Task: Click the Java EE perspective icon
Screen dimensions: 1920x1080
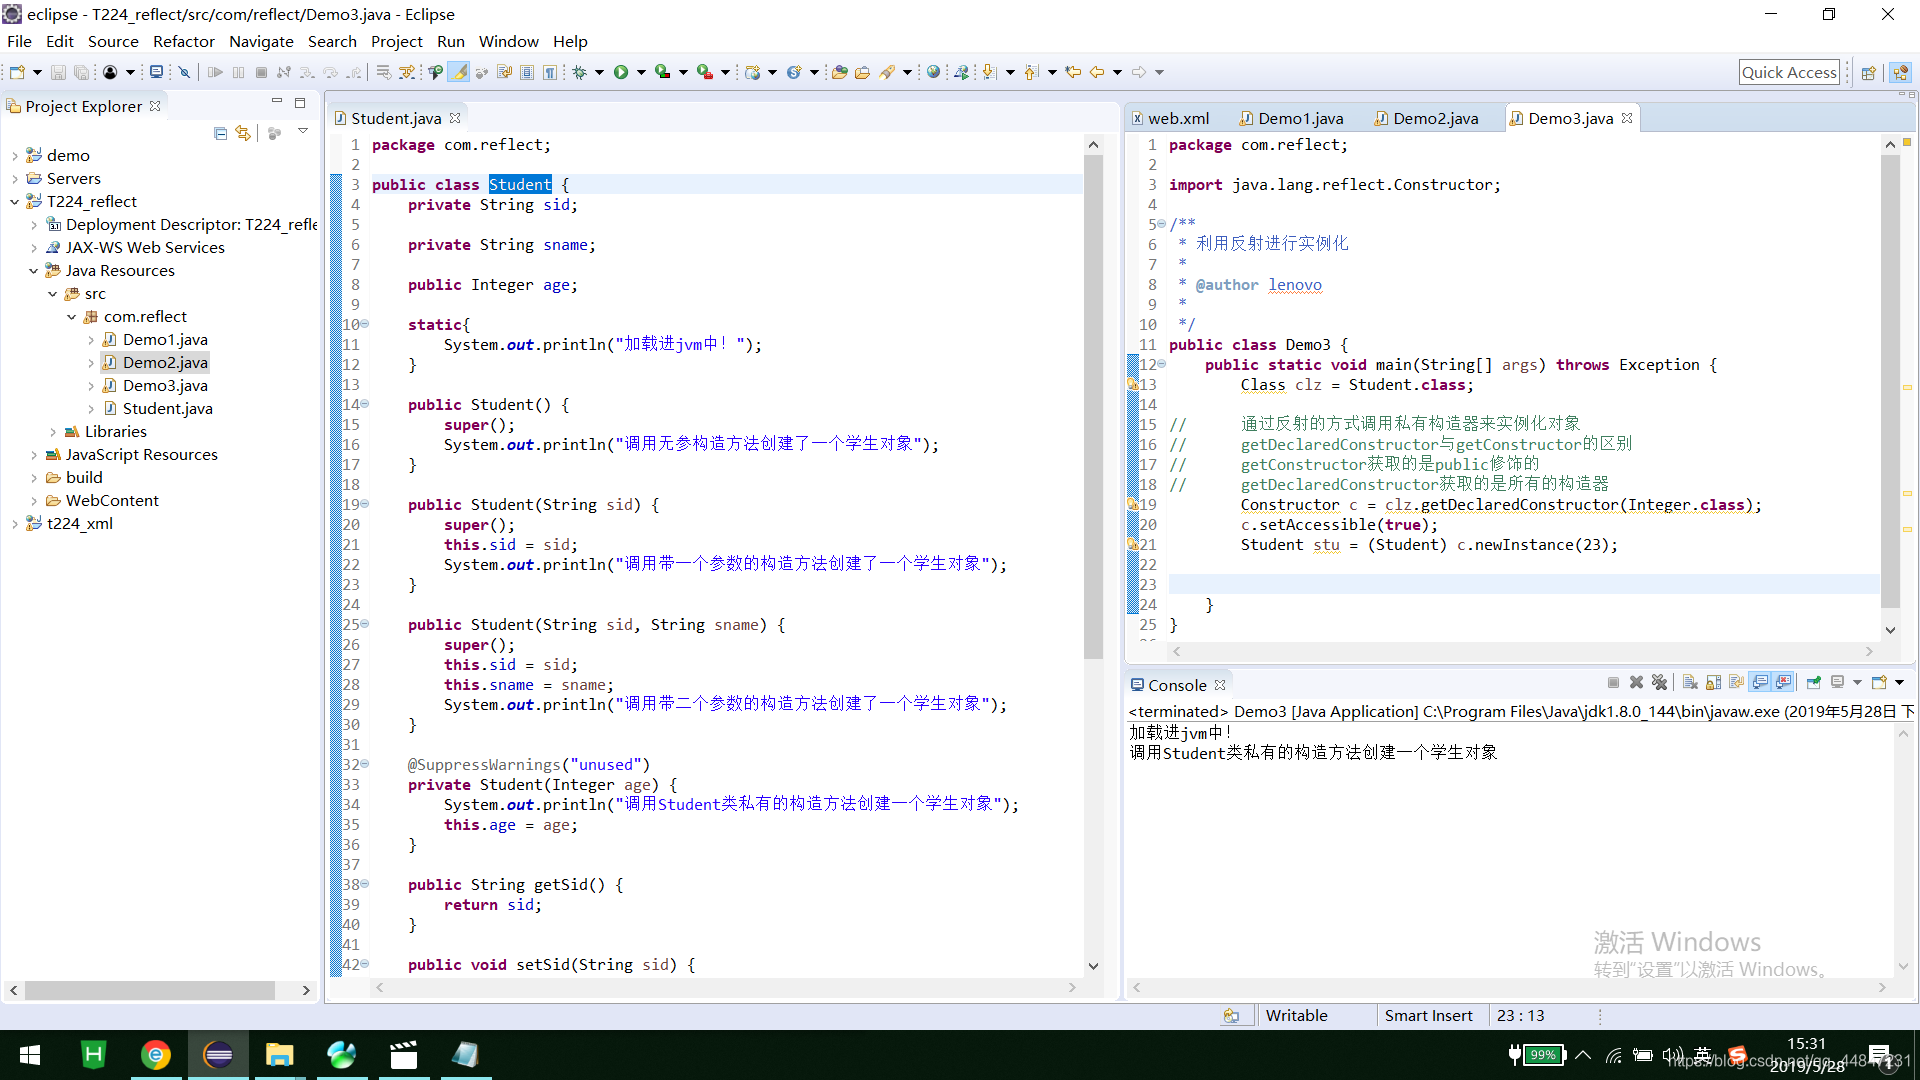Action: (1901, 72)
